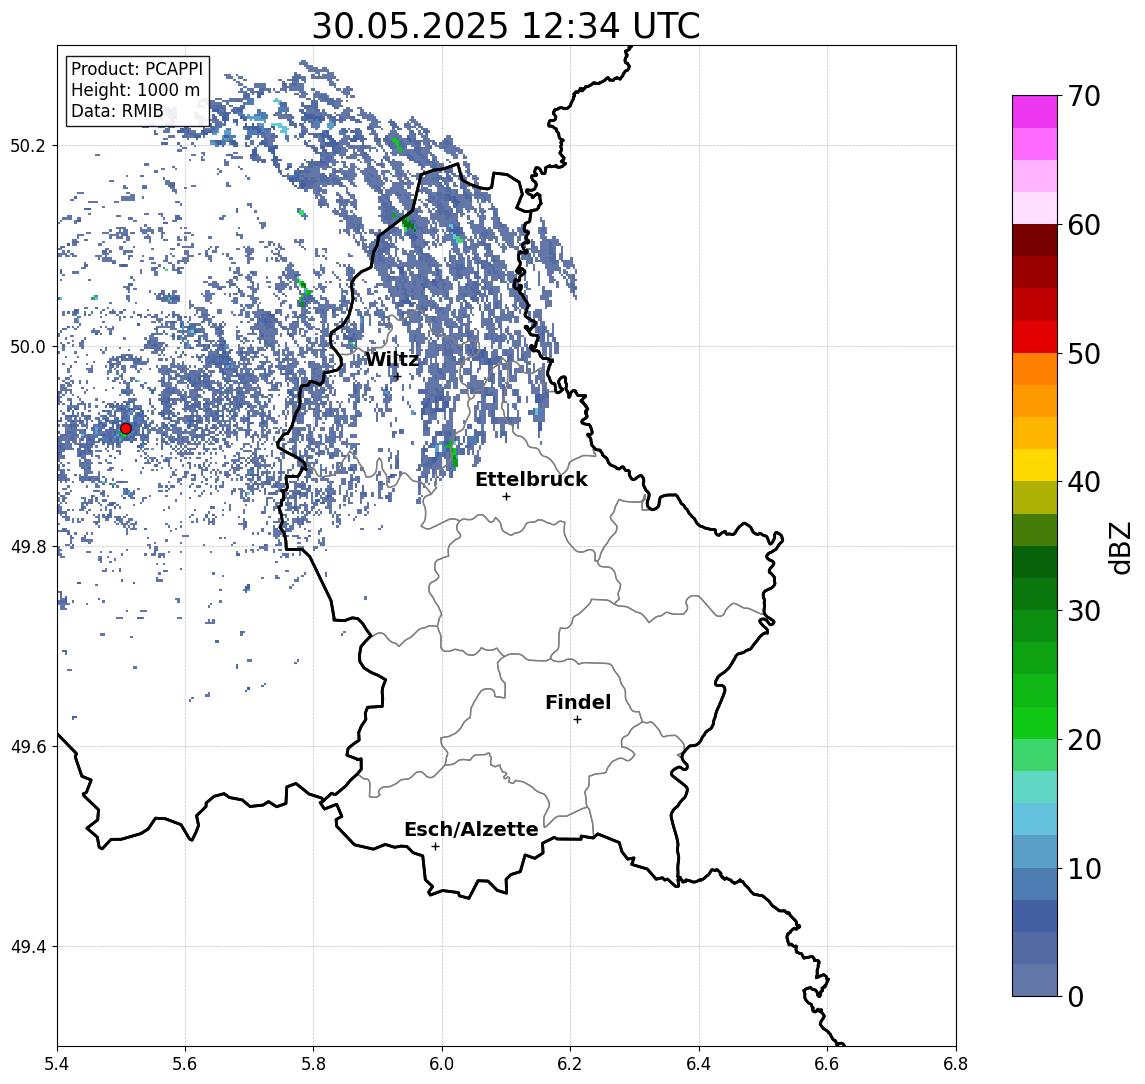Click the colorbar tick label 10

click(1084, 869)
